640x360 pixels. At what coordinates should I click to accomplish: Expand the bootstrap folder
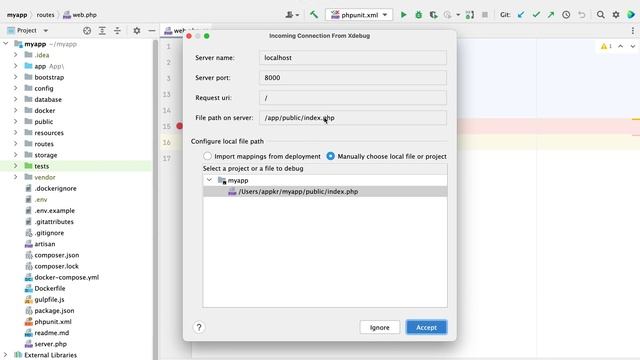point(16,77)
